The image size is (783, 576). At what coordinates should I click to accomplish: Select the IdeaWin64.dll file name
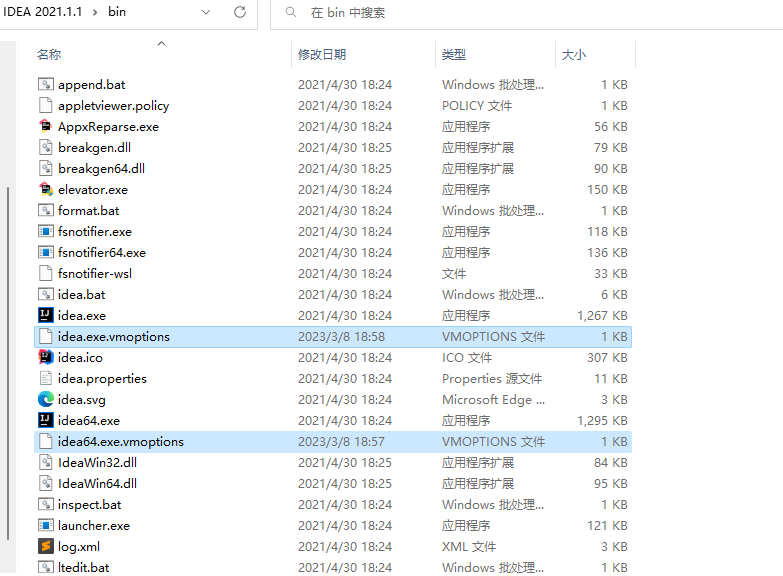click(x=97, y=484)
